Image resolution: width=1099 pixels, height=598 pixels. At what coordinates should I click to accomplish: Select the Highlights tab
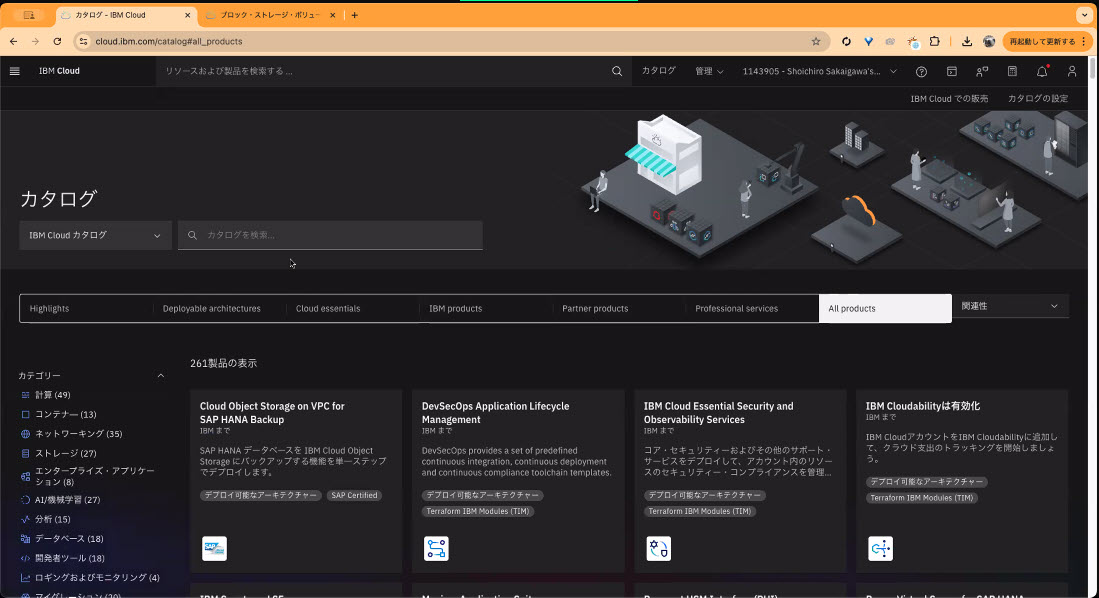pos(86,308)
